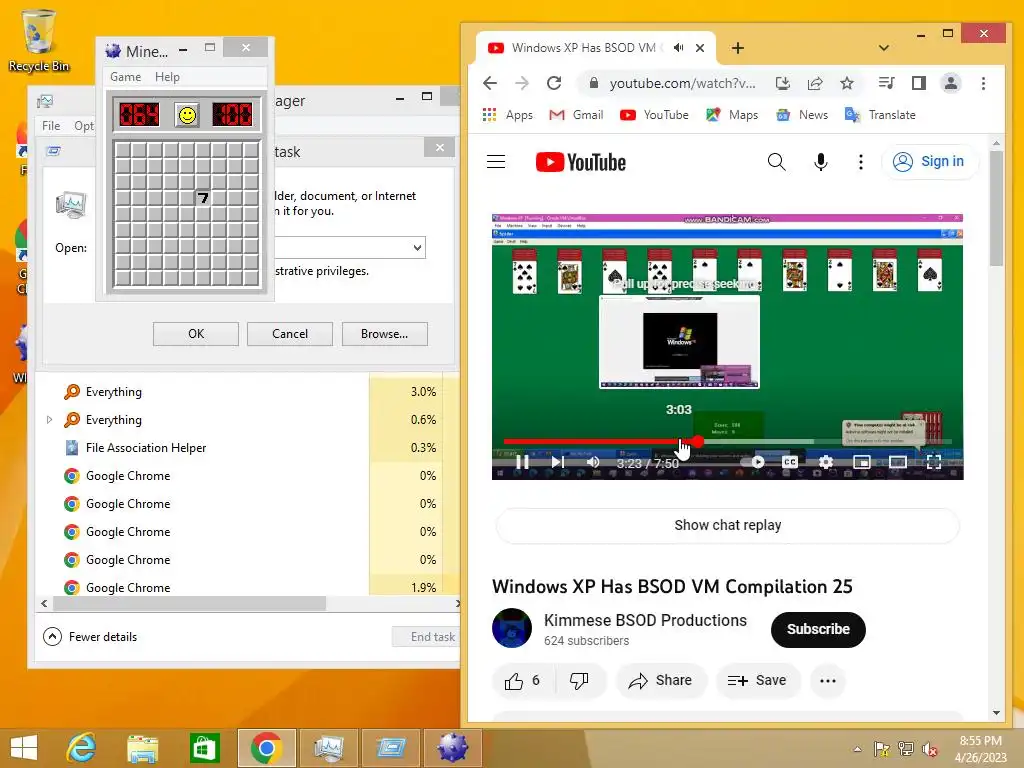
Task: Open Chrome tab search chevron
Action: pos(884,48)
